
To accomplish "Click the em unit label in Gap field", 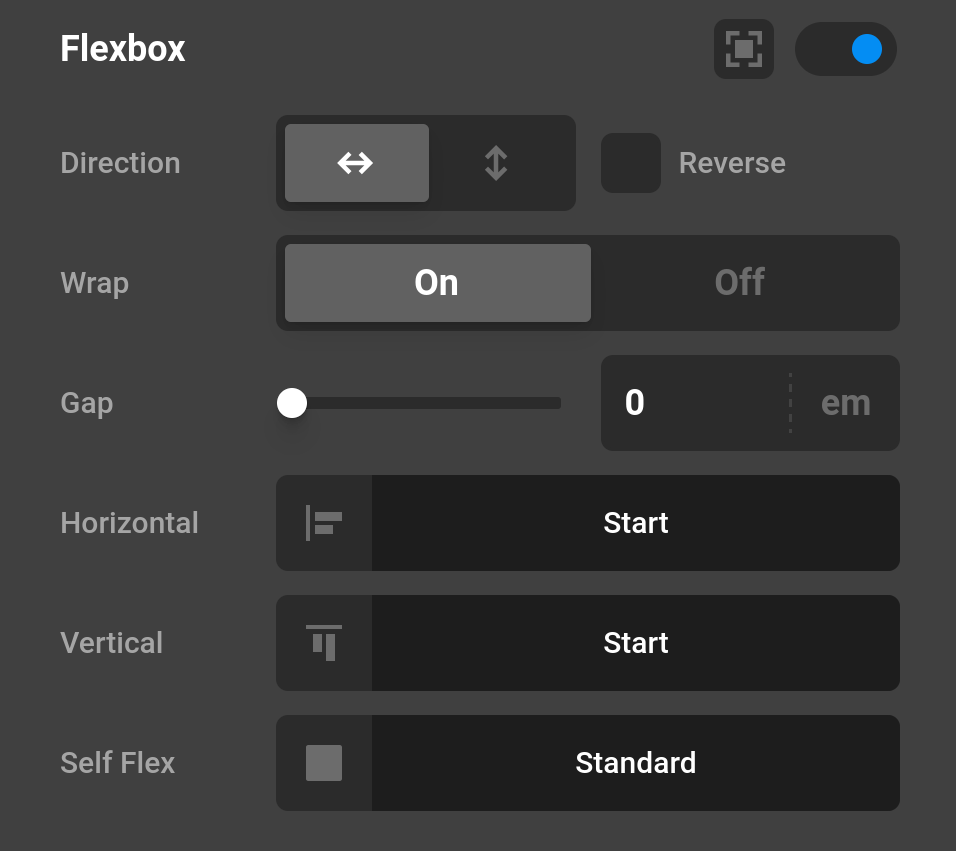I will click(846, 402).
